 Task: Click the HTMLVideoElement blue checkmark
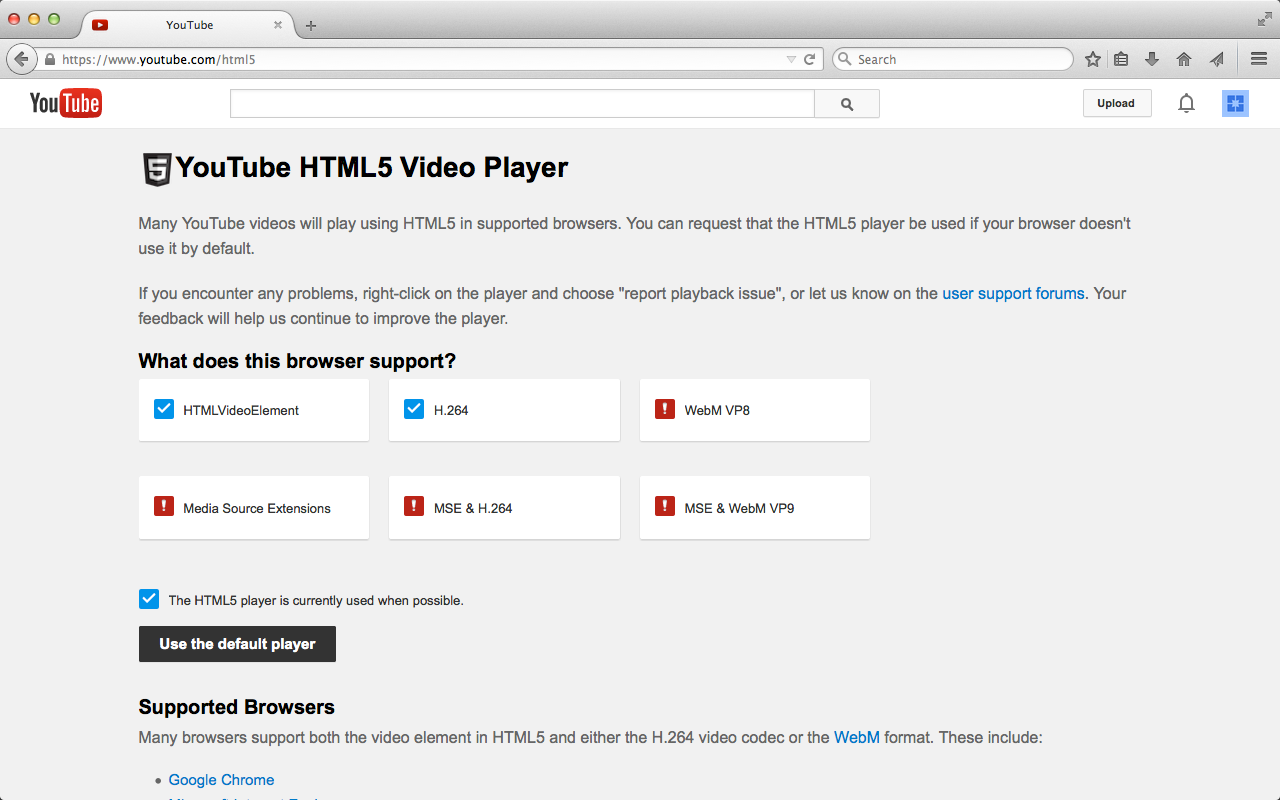164,409
